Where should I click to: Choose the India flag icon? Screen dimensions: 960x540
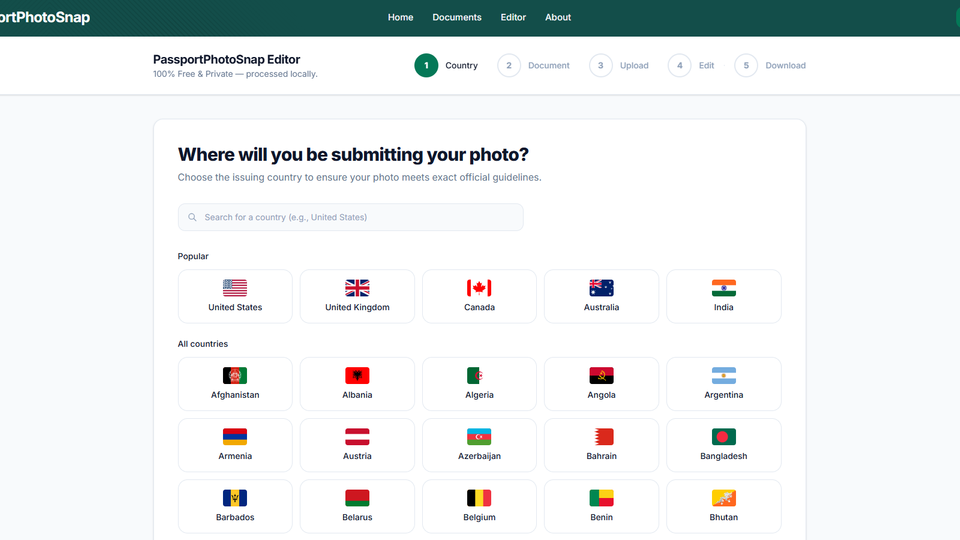tap(723, 288)
